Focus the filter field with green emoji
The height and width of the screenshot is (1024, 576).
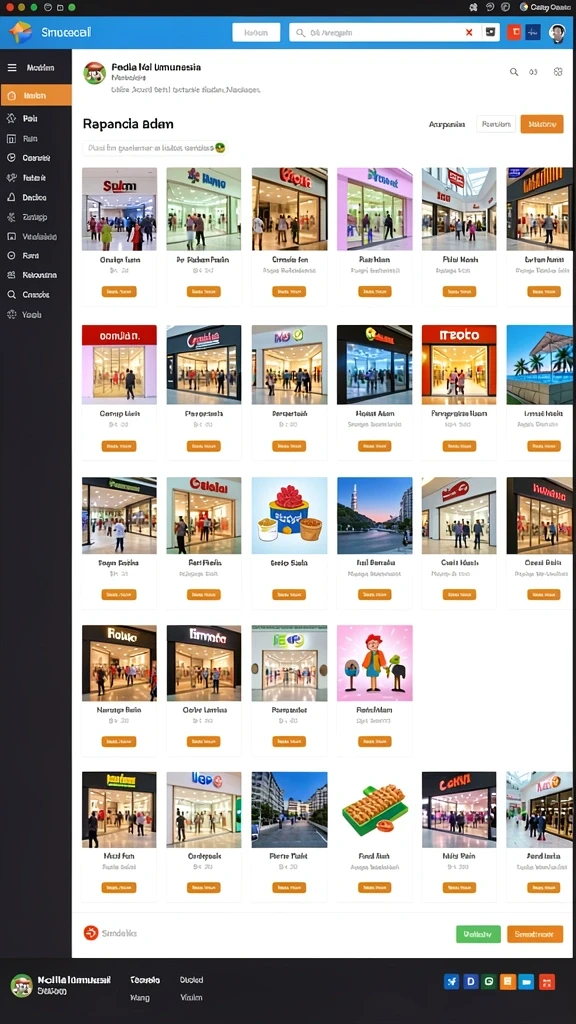(x=155, y=148)
